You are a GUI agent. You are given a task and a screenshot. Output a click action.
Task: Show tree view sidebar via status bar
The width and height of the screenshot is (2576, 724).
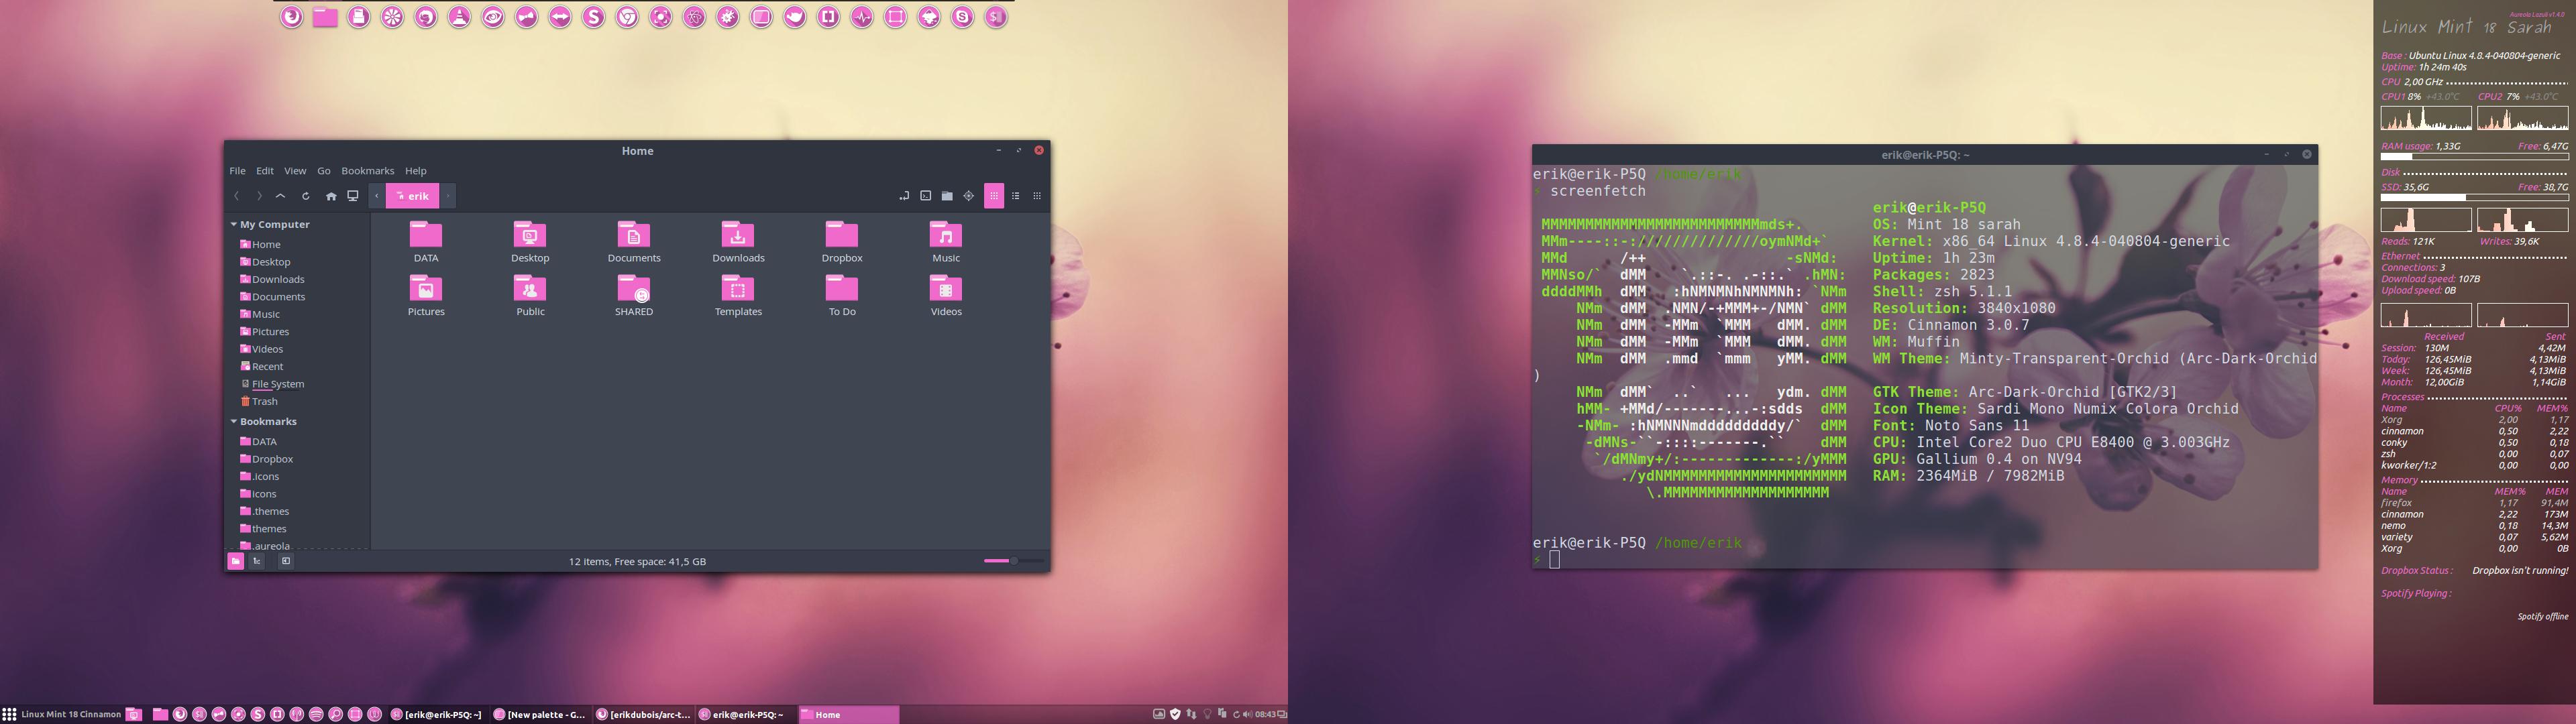click(x=257, y=561)
